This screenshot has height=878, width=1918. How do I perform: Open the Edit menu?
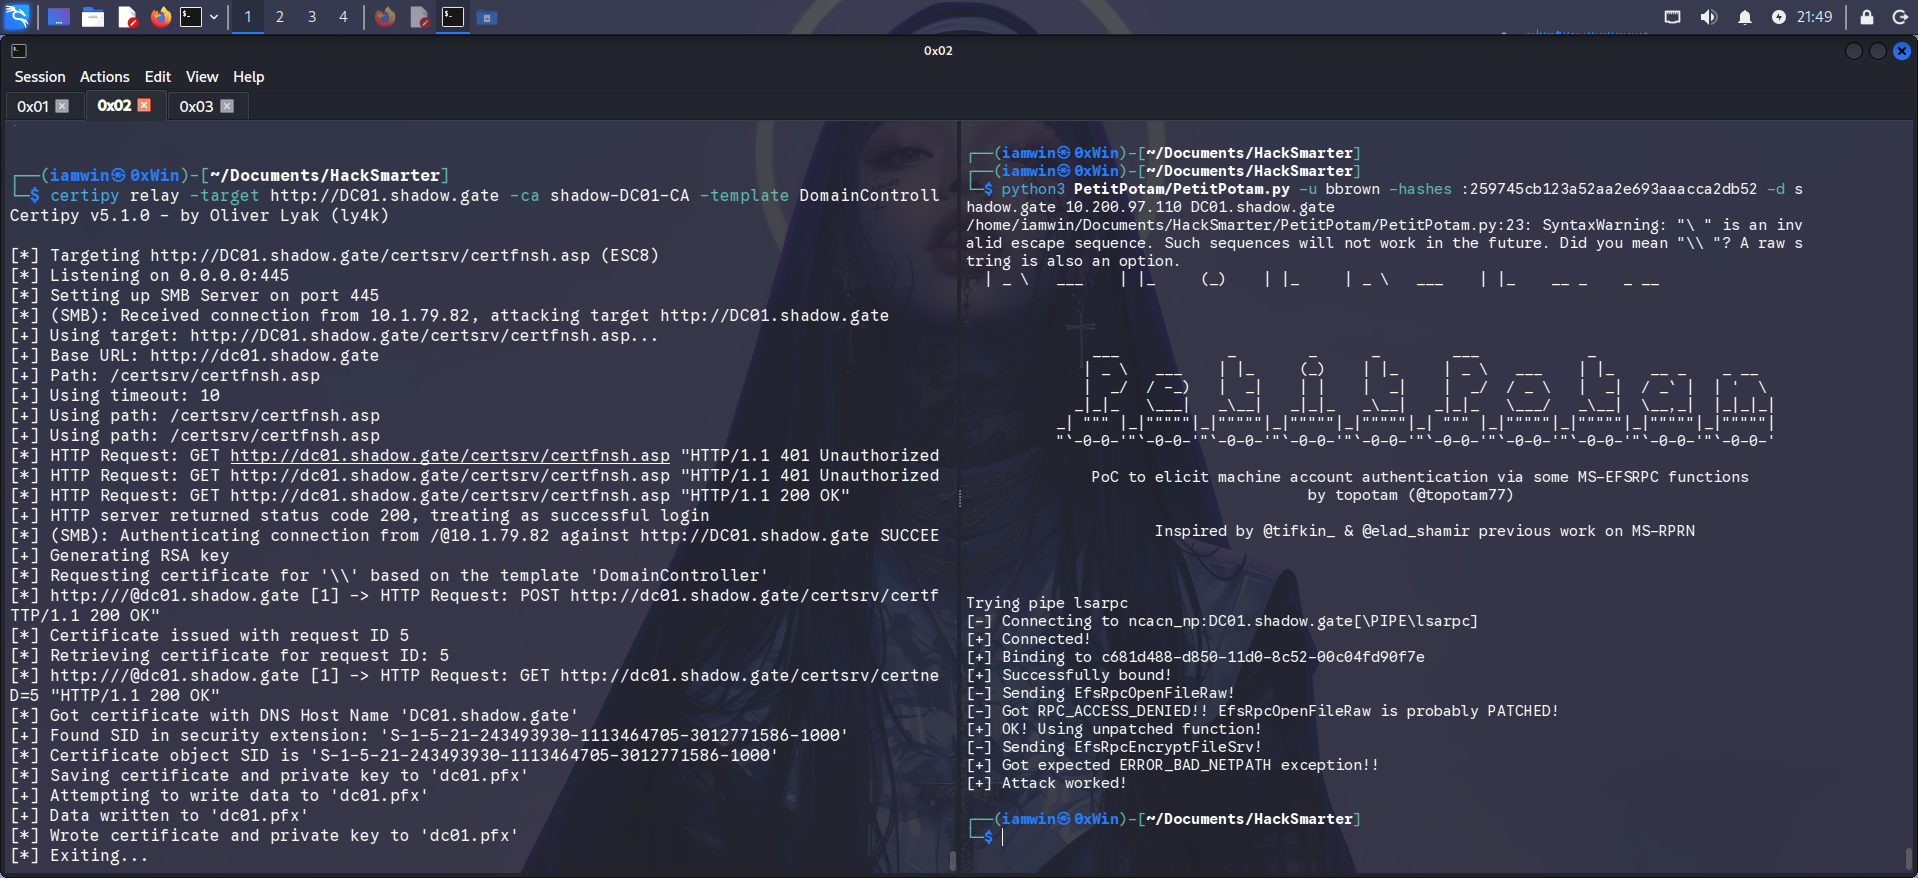tap(158, 77)
